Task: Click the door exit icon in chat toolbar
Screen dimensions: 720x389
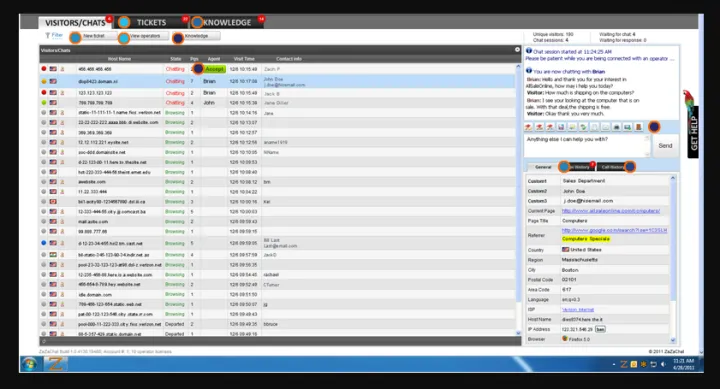Action: point(638,127)
